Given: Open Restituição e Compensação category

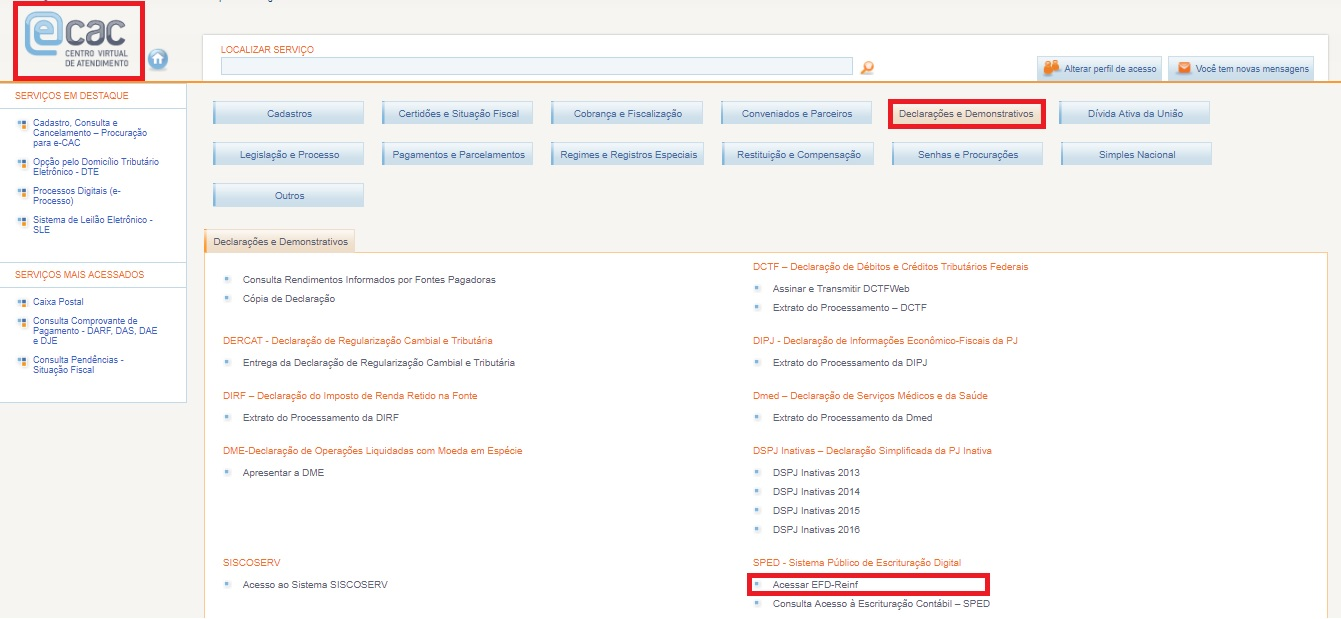Looking at the screenshot, I should coord(797,155).
